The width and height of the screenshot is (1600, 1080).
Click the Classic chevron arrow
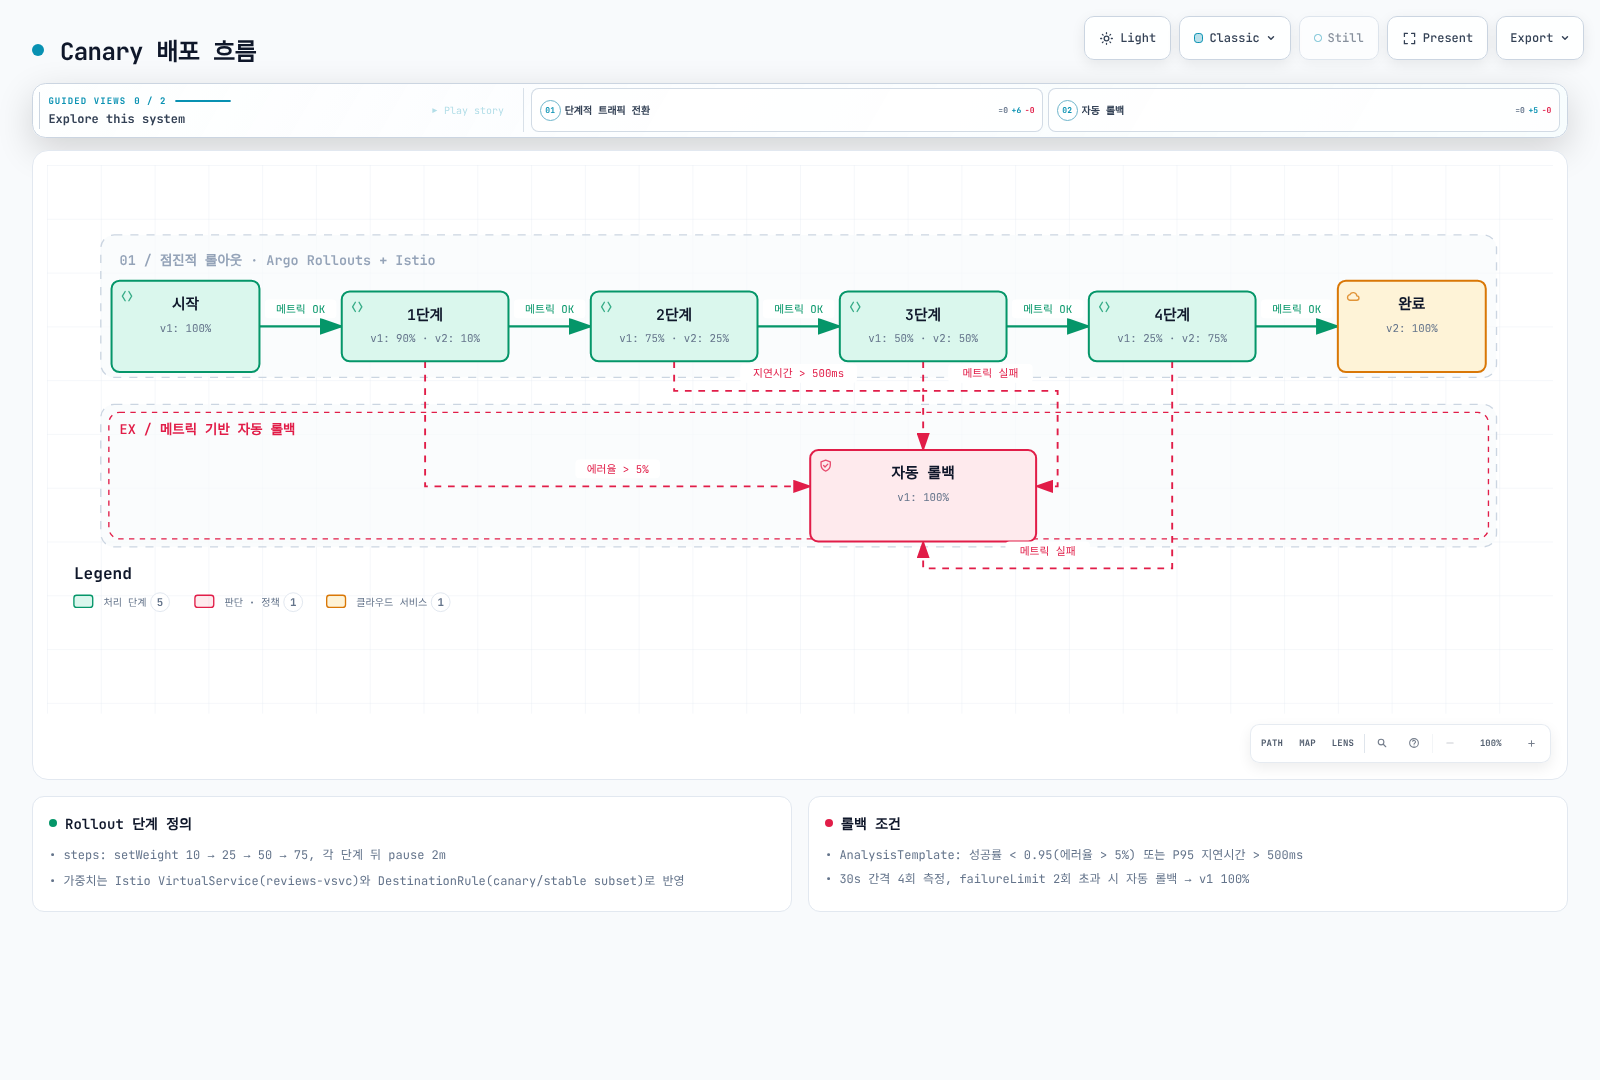(x=1271, y=38)
